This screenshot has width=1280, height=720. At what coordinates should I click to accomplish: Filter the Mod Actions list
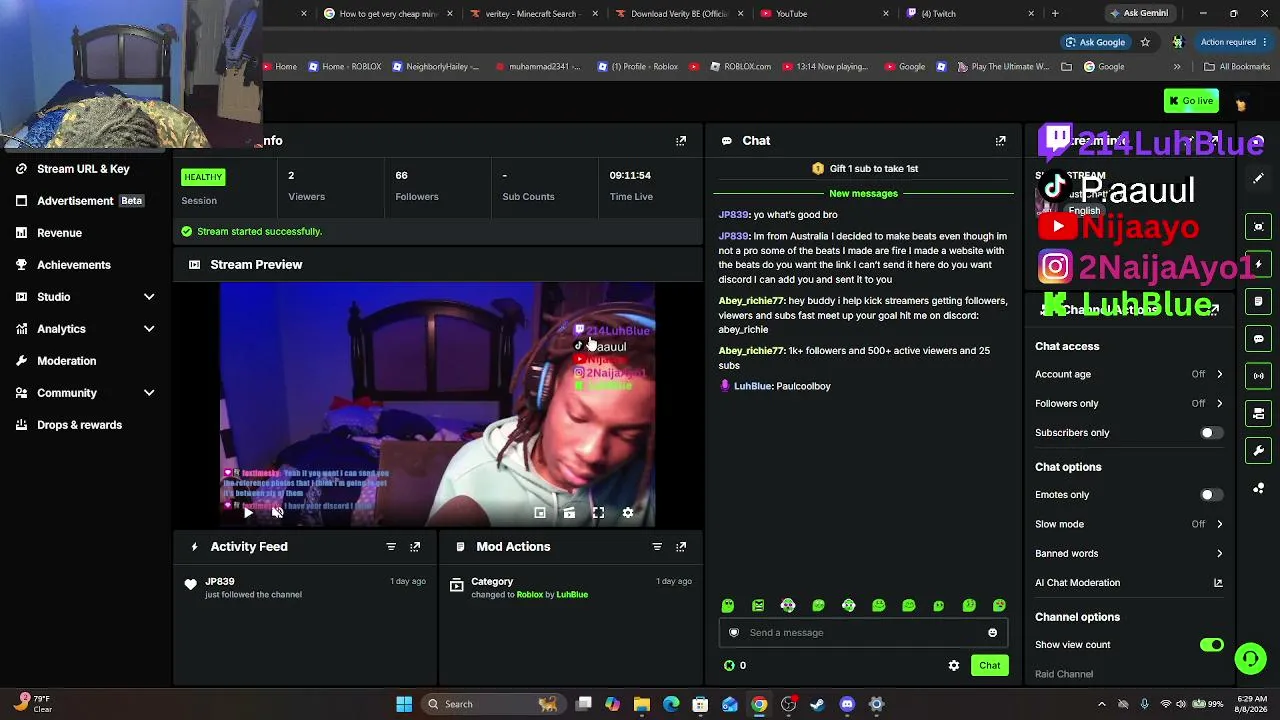point(657,547)
